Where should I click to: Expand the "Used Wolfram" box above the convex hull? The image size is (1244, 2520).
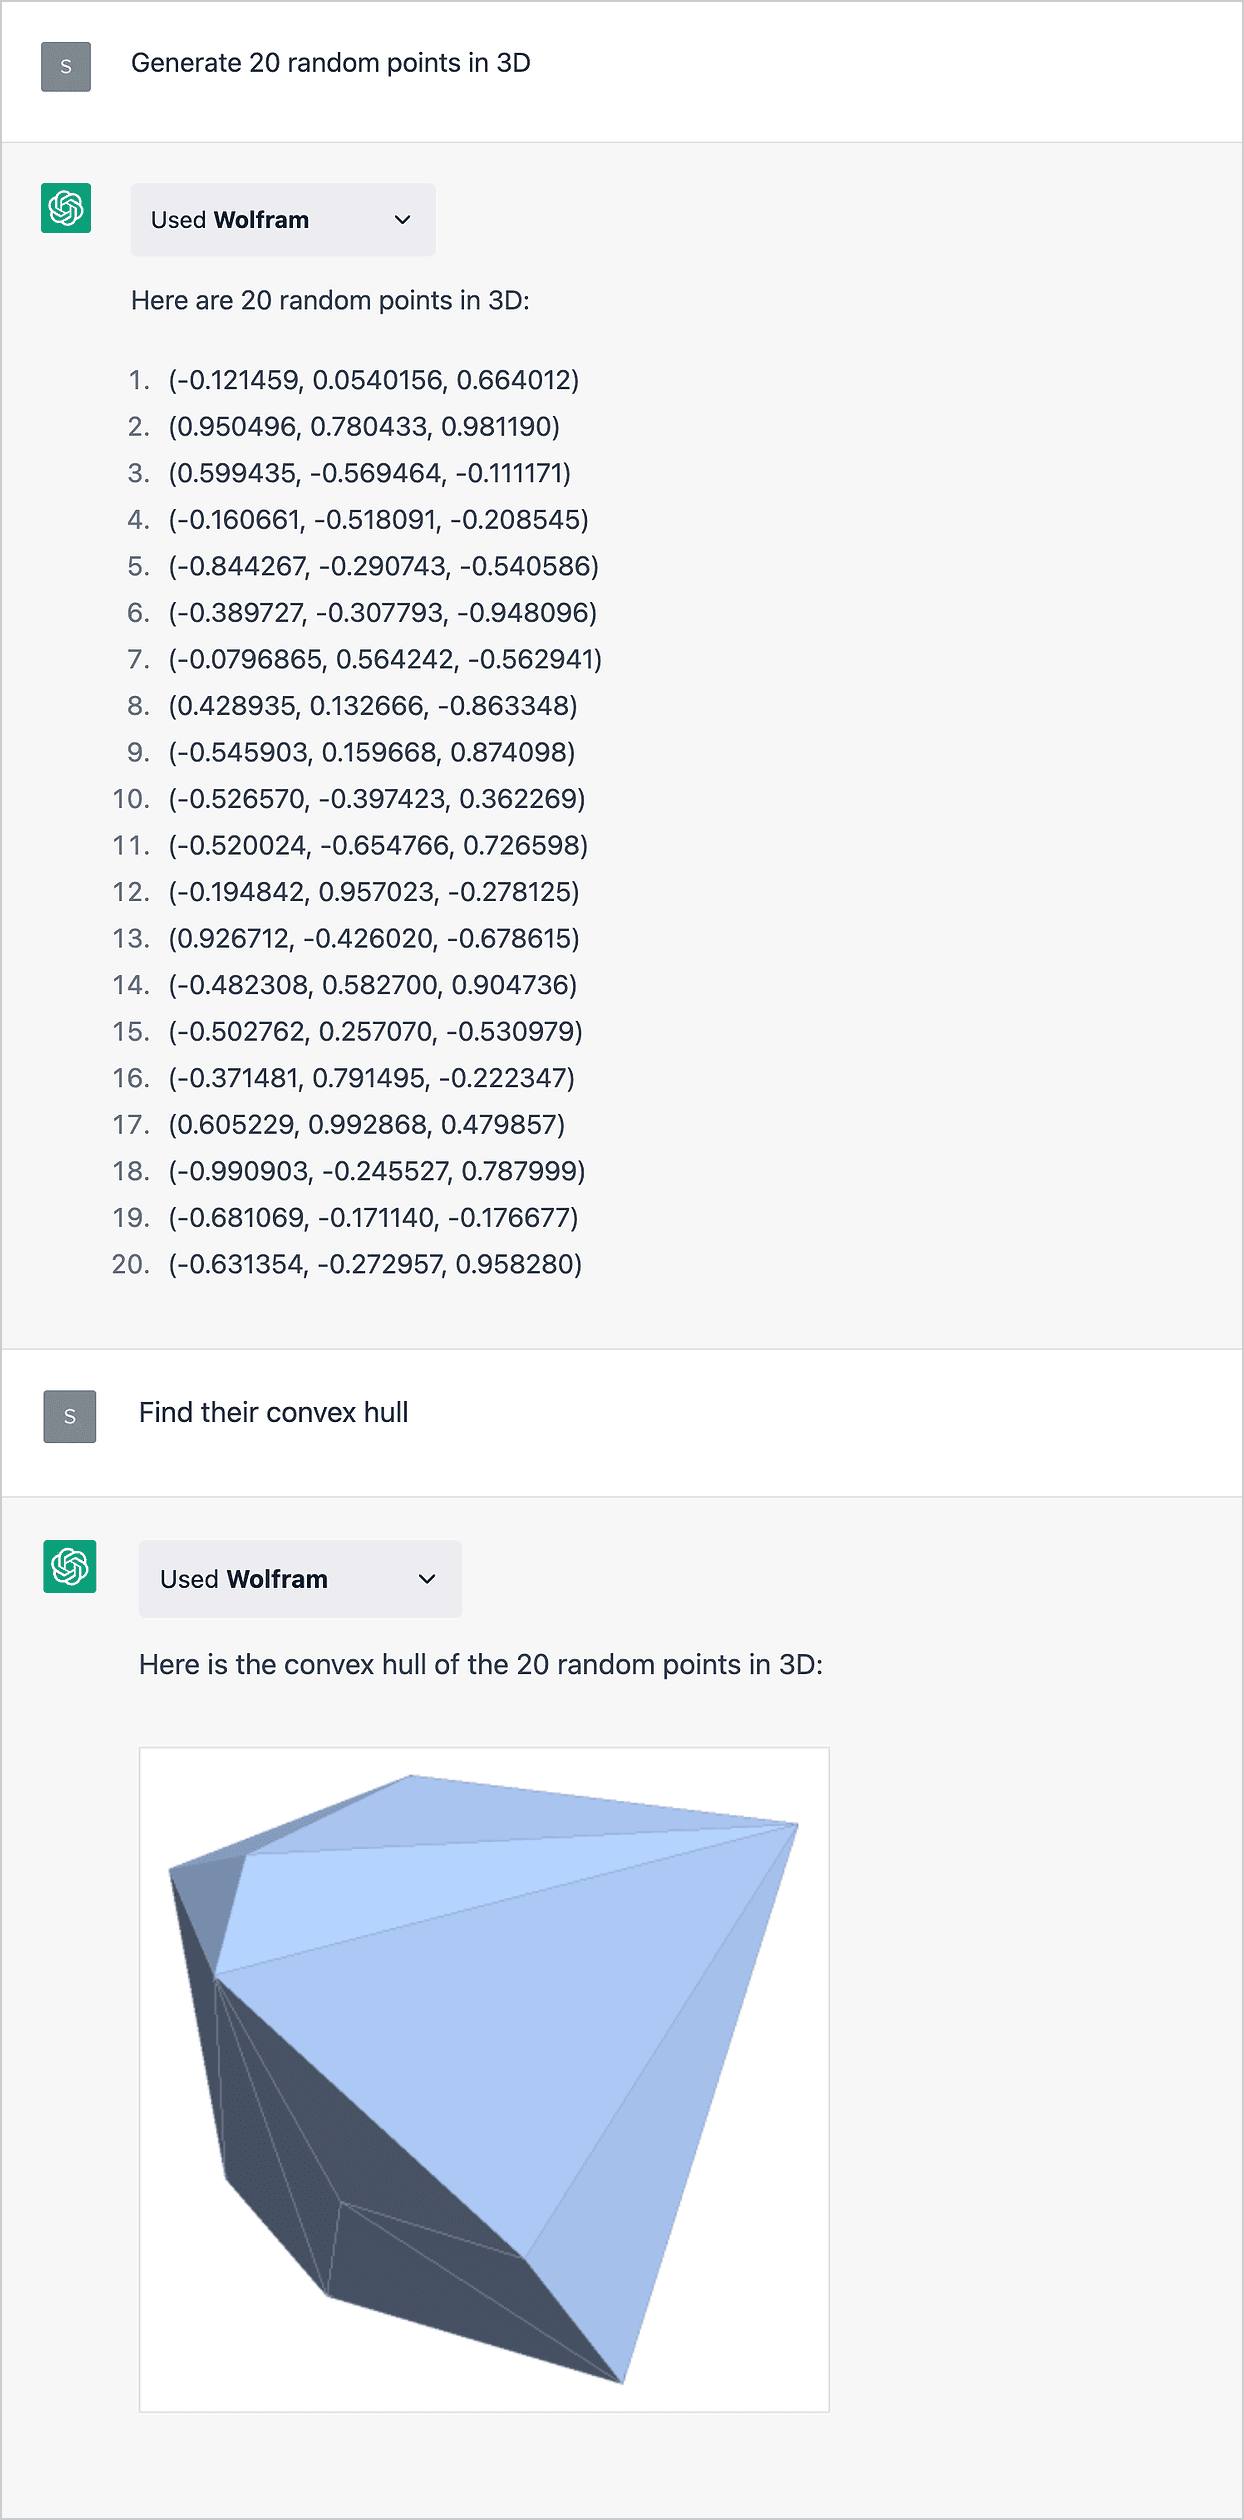(x=300, y=1579)
